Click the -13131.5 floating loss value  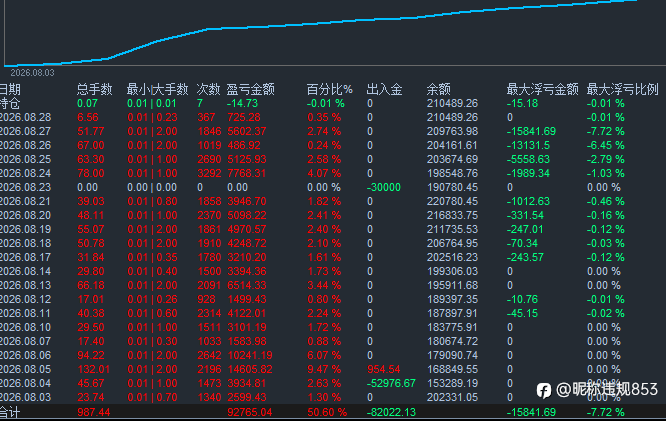(528, 145)
